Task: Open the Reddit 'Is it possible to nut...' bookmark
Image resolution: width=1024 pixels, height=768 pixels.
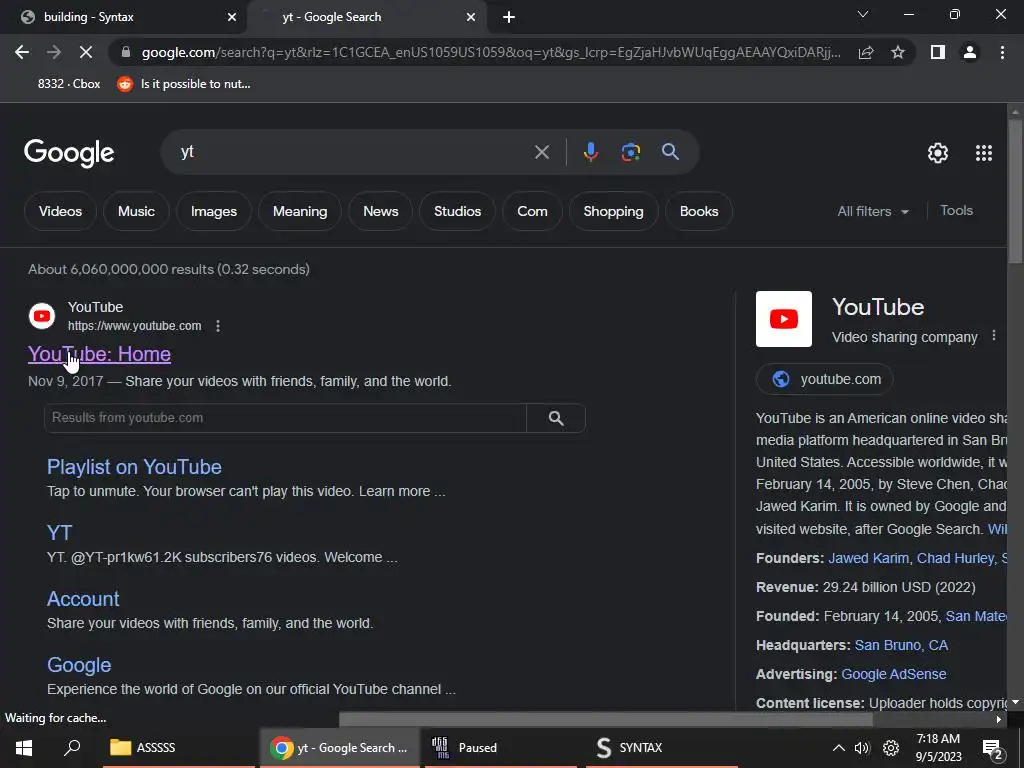Action: pyautogui.click(x=184, y=84)
